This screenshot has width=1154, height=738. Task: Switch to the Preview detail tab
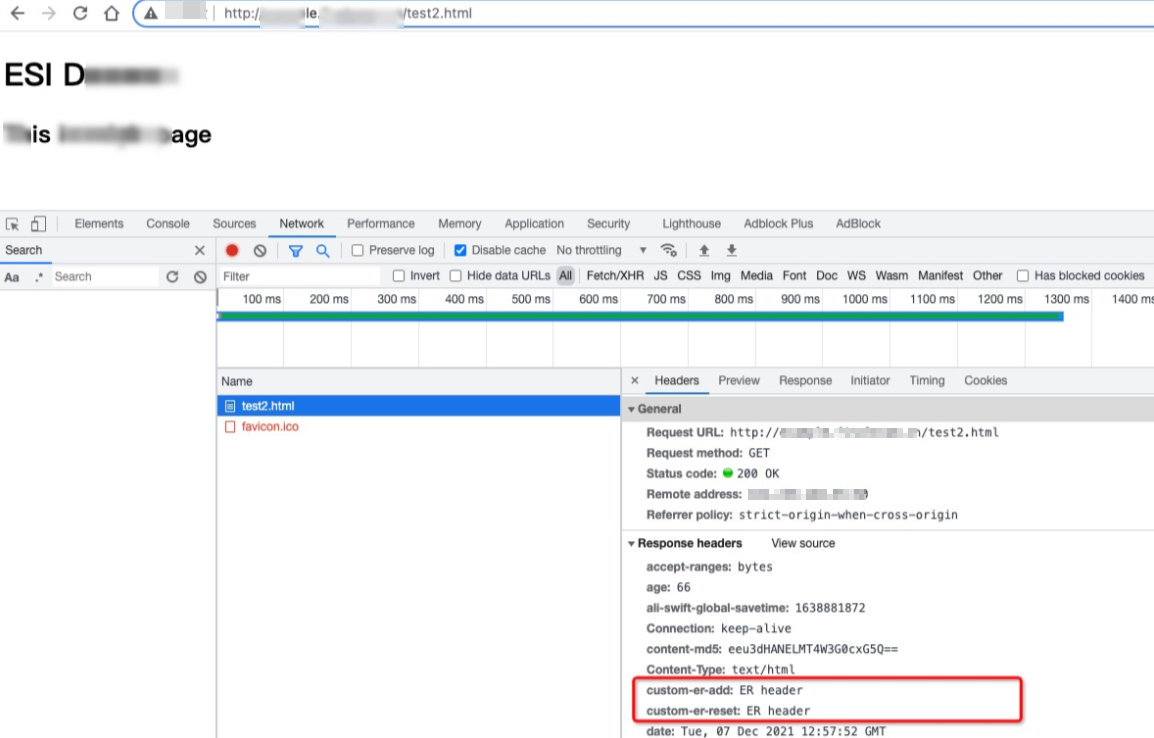pos(738,380)
